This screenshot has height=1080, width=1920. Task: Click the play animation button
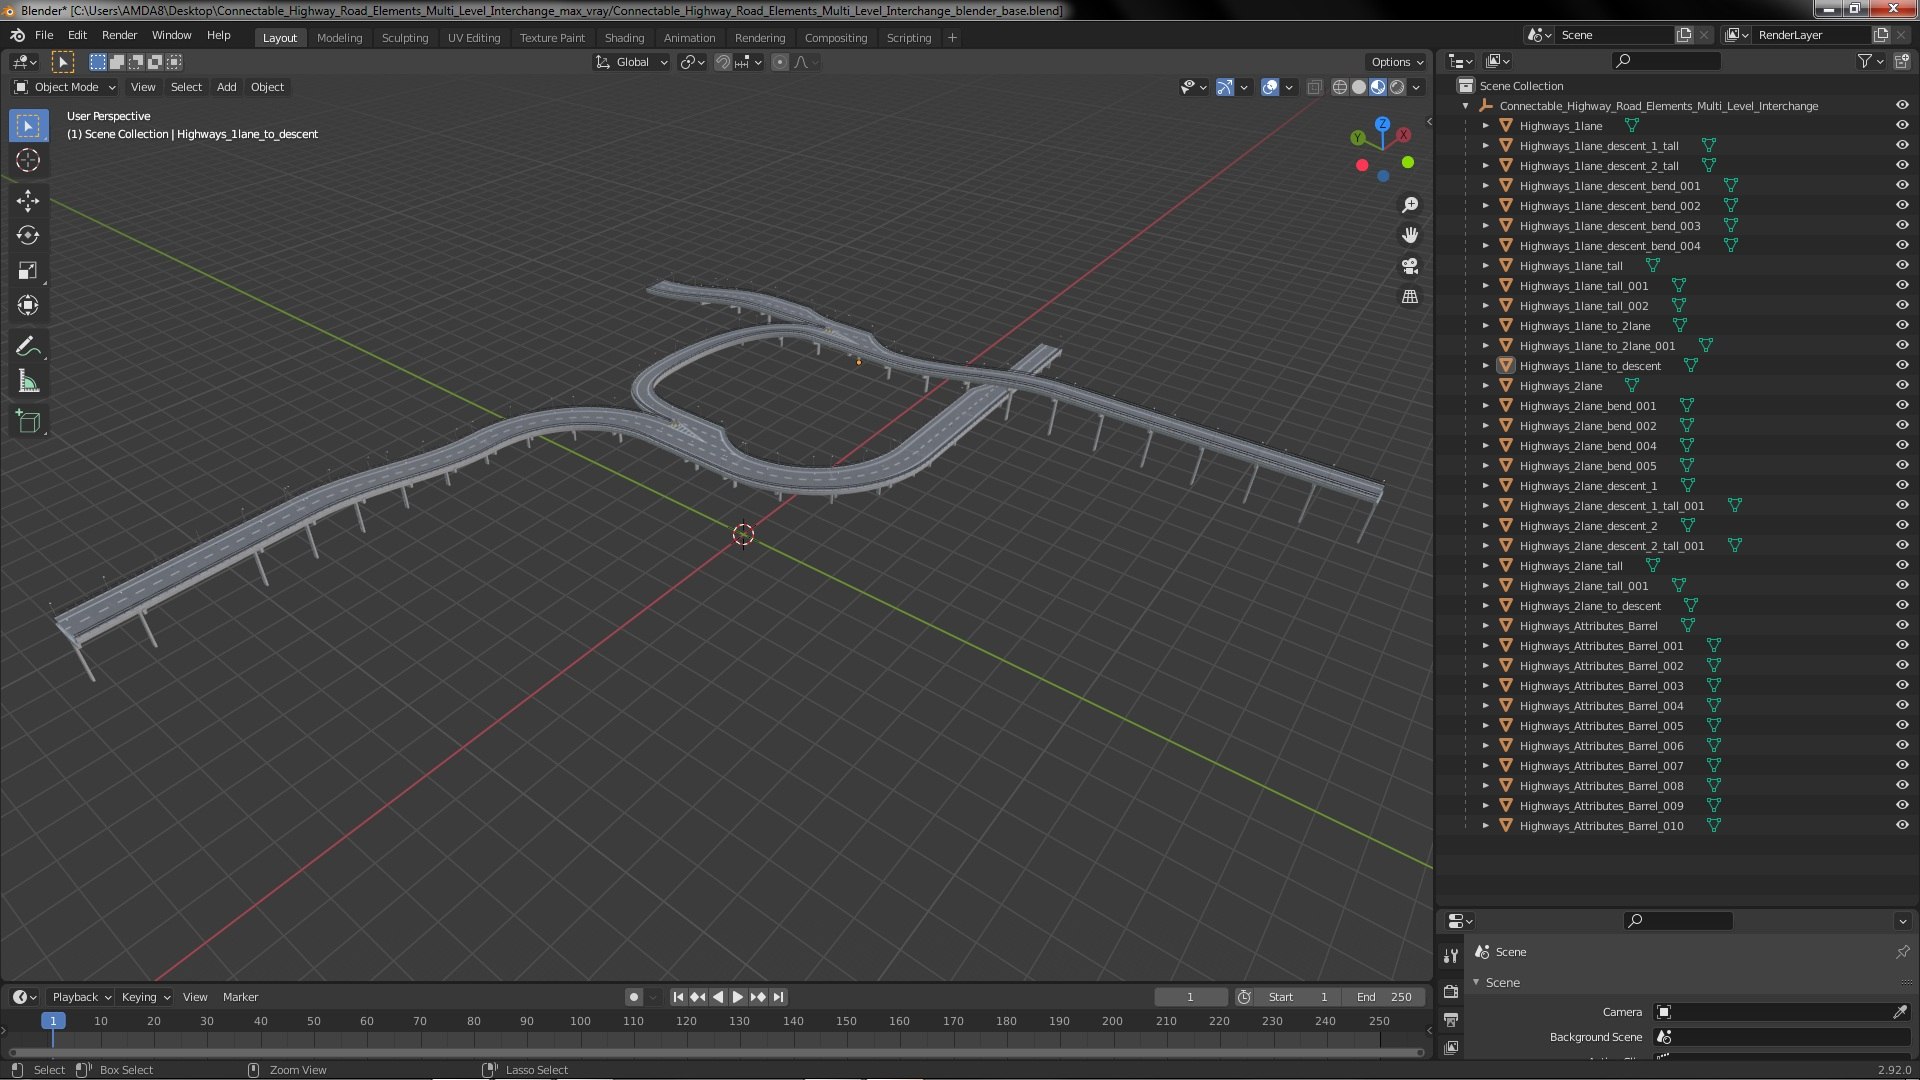[x=738, y=997]
